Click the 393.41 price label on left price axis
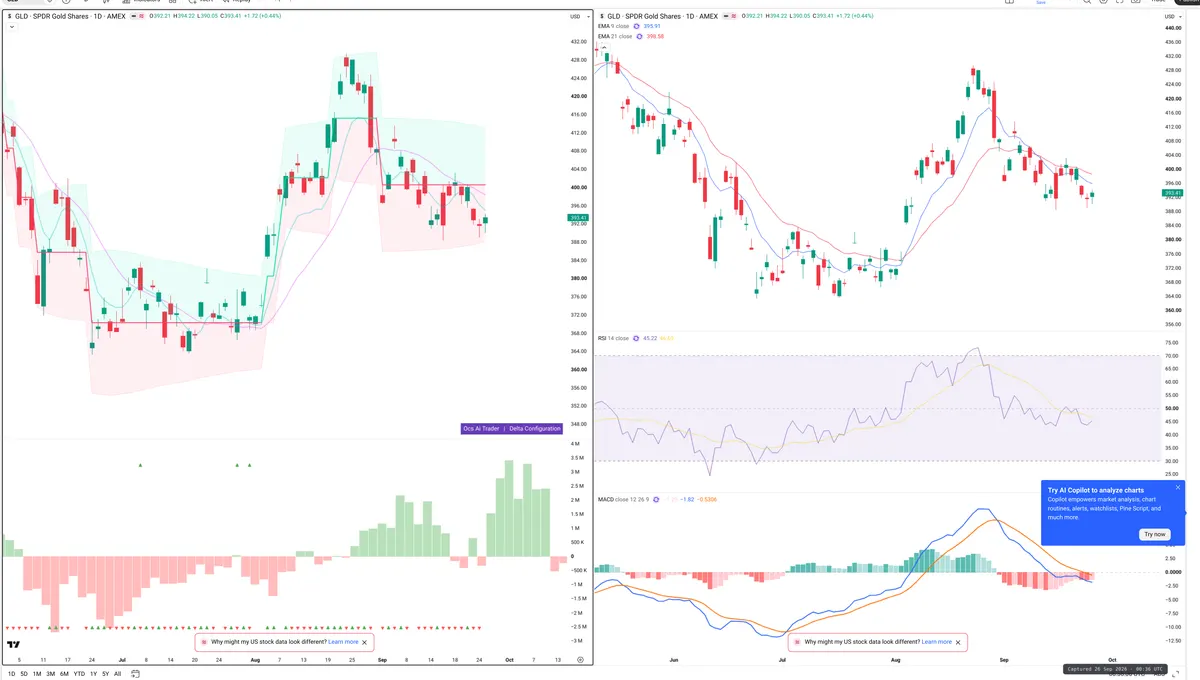Image resolution: width=1200 pixels, height=680 pixels. click(x=578, y=217)
